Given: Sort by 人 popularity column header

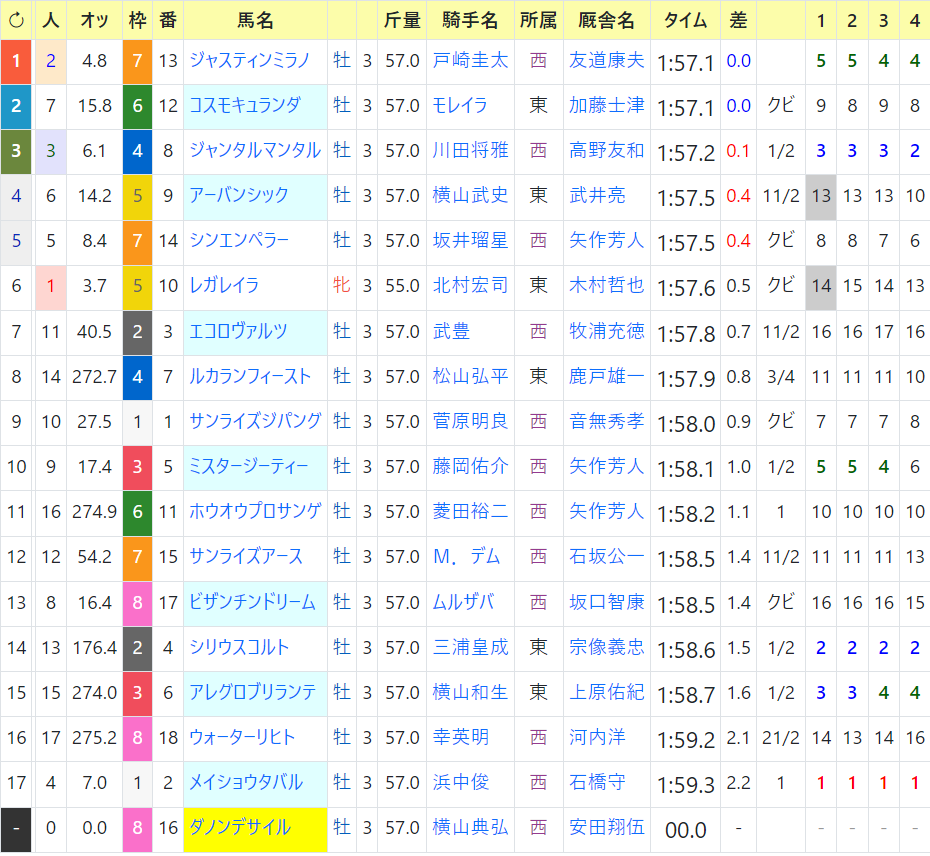Looking at the screenshot, I should tap(51, 21).
